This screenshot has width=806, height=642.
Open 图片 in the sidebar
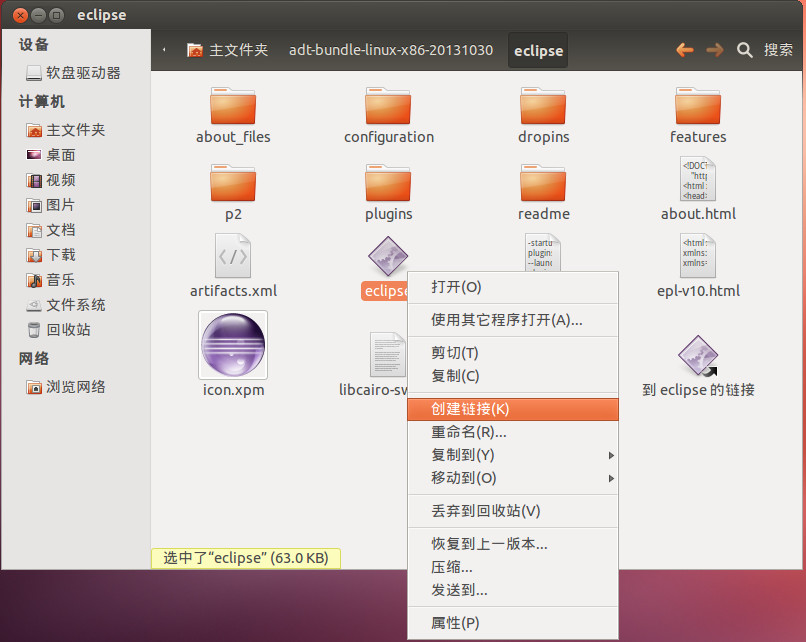tap(74, 205)
